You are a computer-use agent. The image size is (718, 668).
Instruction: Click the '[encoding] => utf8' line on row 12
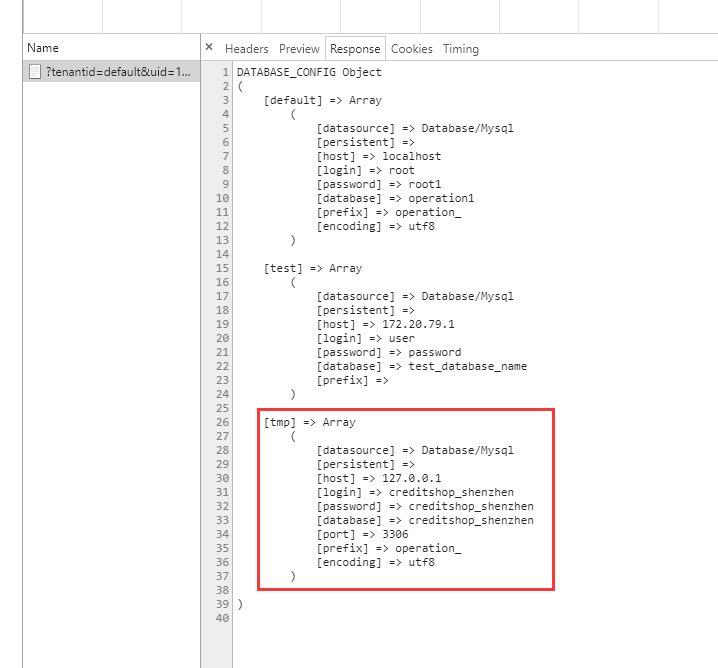tap(375, 226)
